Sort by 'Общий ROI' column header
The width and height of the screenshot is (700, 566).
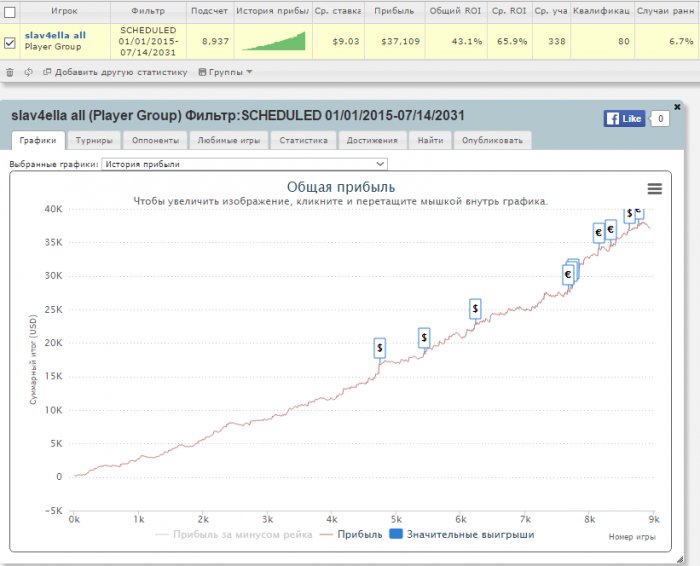click(456, 12)
